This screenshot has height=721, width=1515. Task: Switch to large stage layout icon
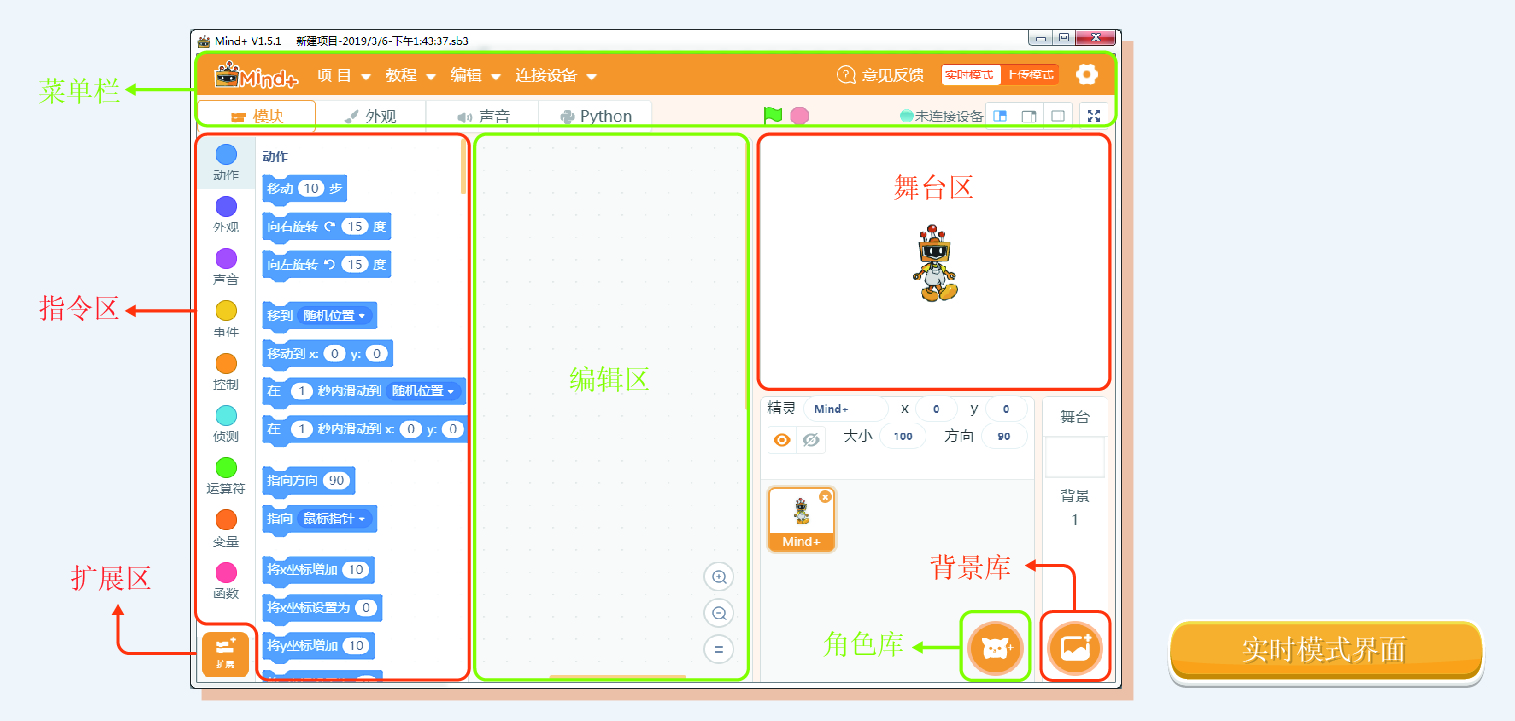click(1057, 116)
